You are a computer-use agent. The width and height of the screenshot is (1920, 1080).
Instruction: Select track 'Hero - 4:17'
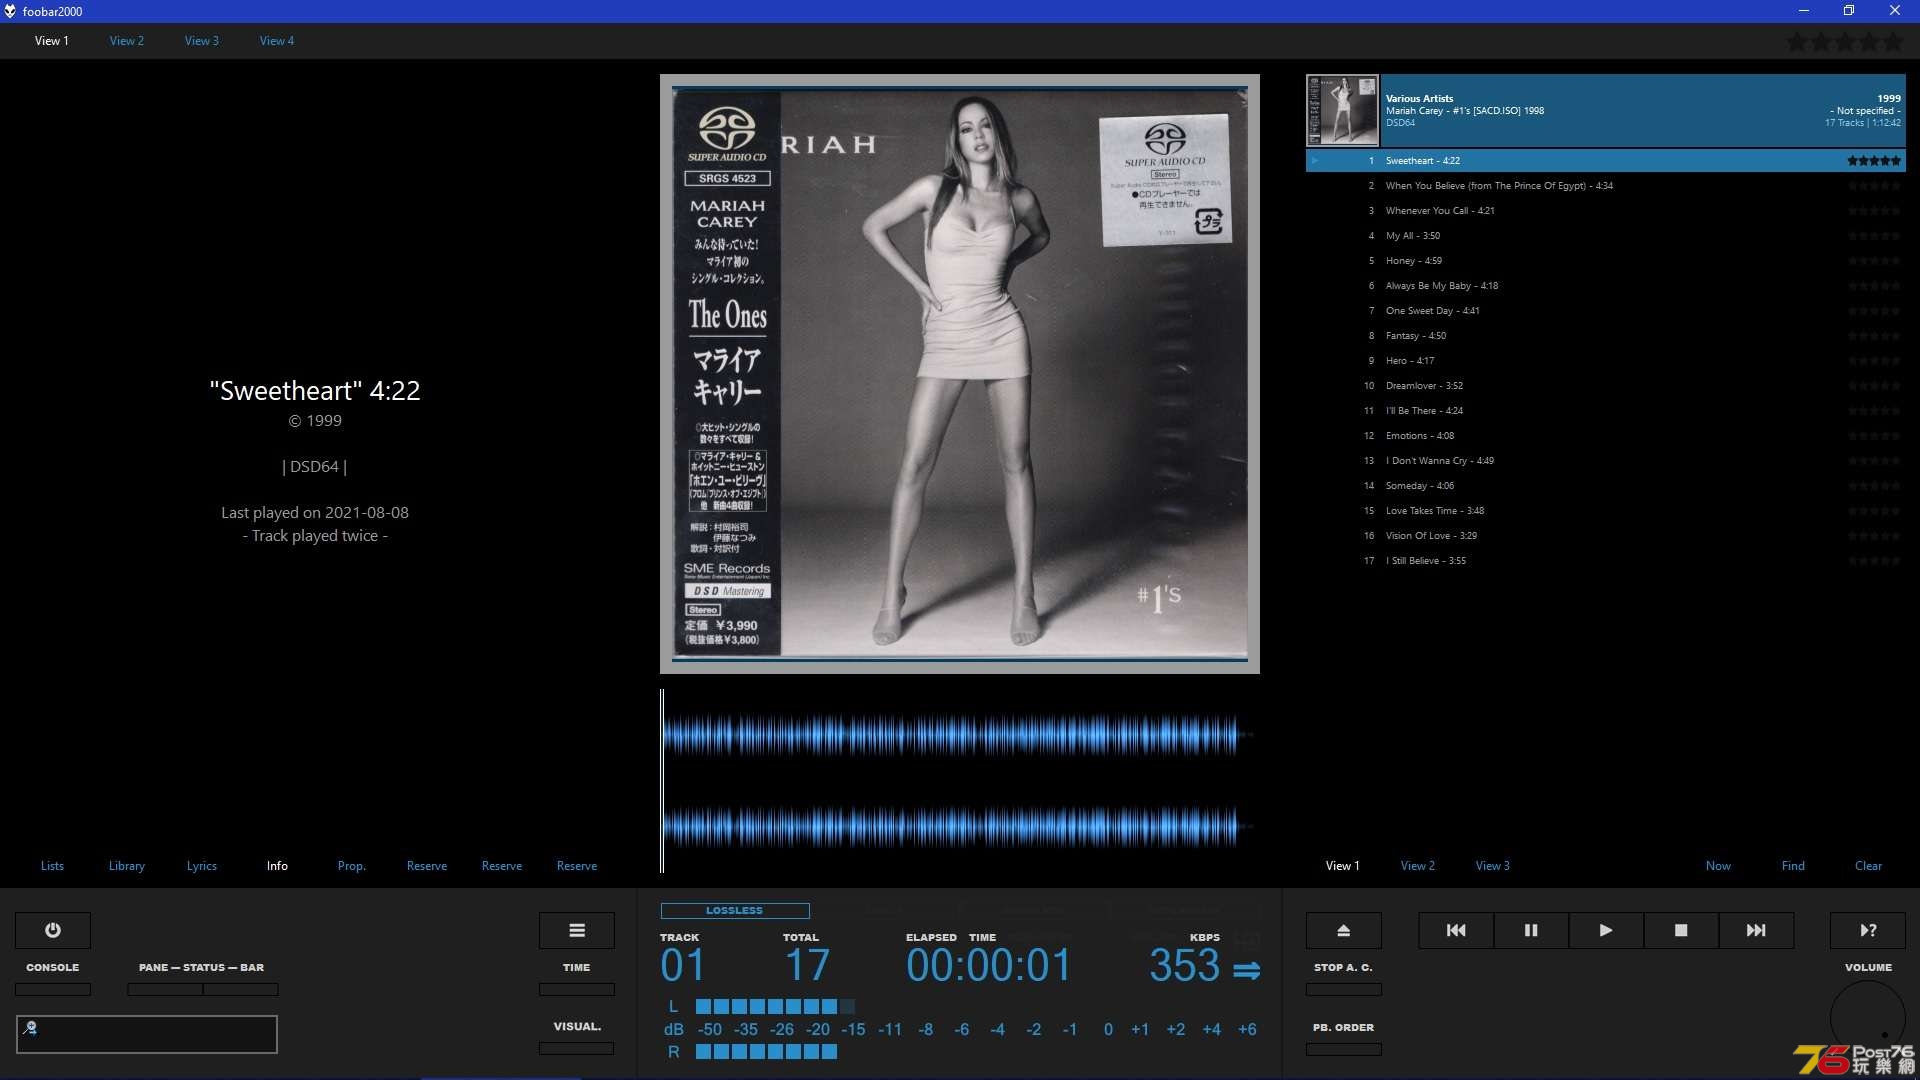click(1605, 361)
